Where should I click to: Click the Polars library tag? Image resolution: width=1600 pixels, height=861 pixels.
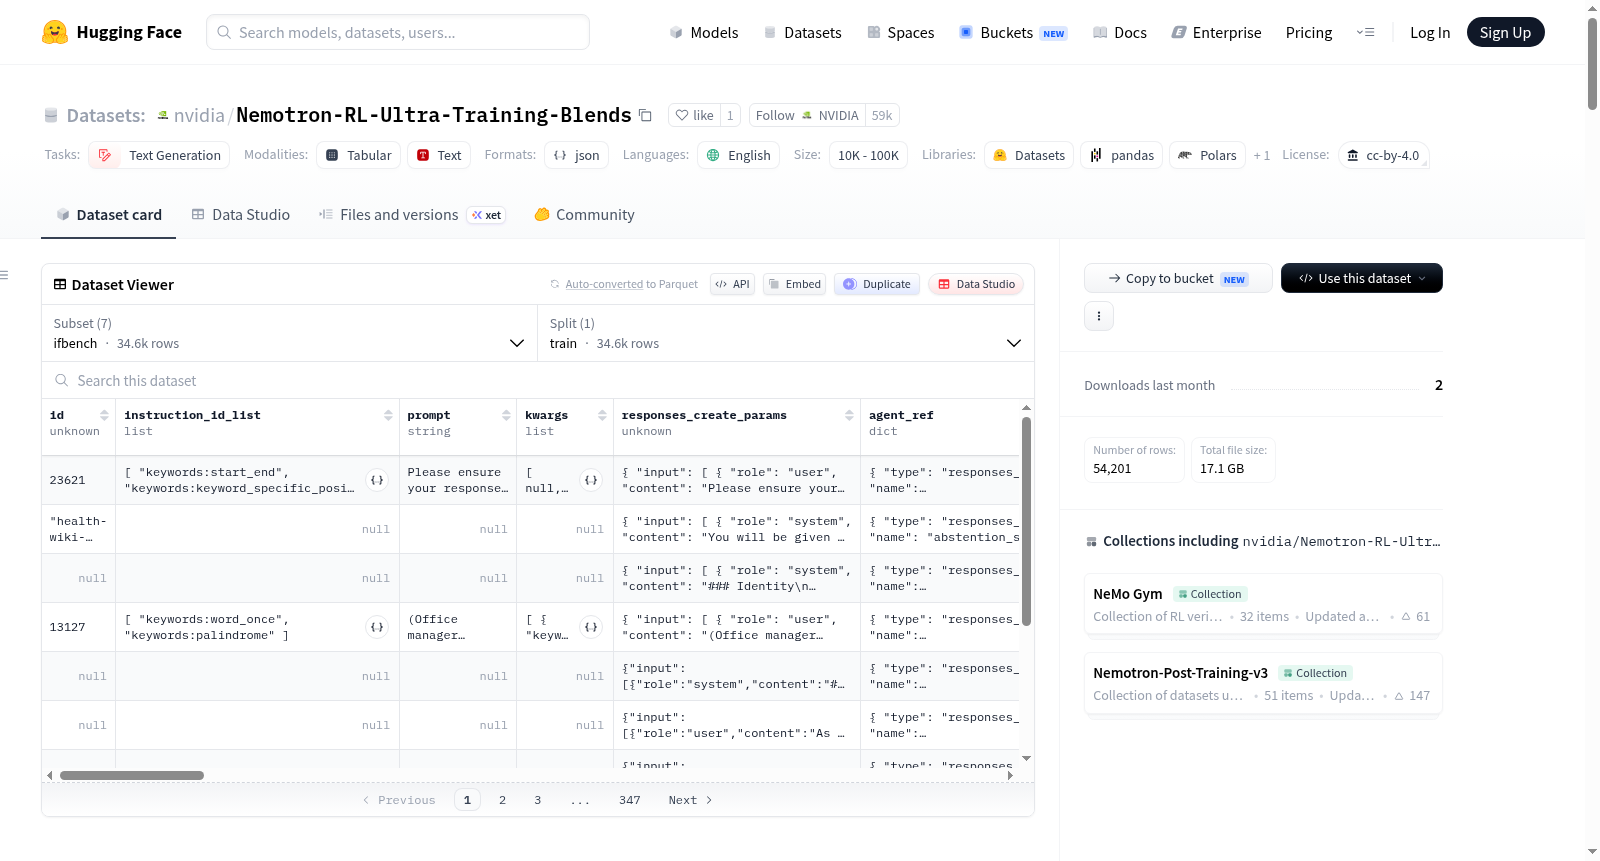click(x=1207, y=155)
